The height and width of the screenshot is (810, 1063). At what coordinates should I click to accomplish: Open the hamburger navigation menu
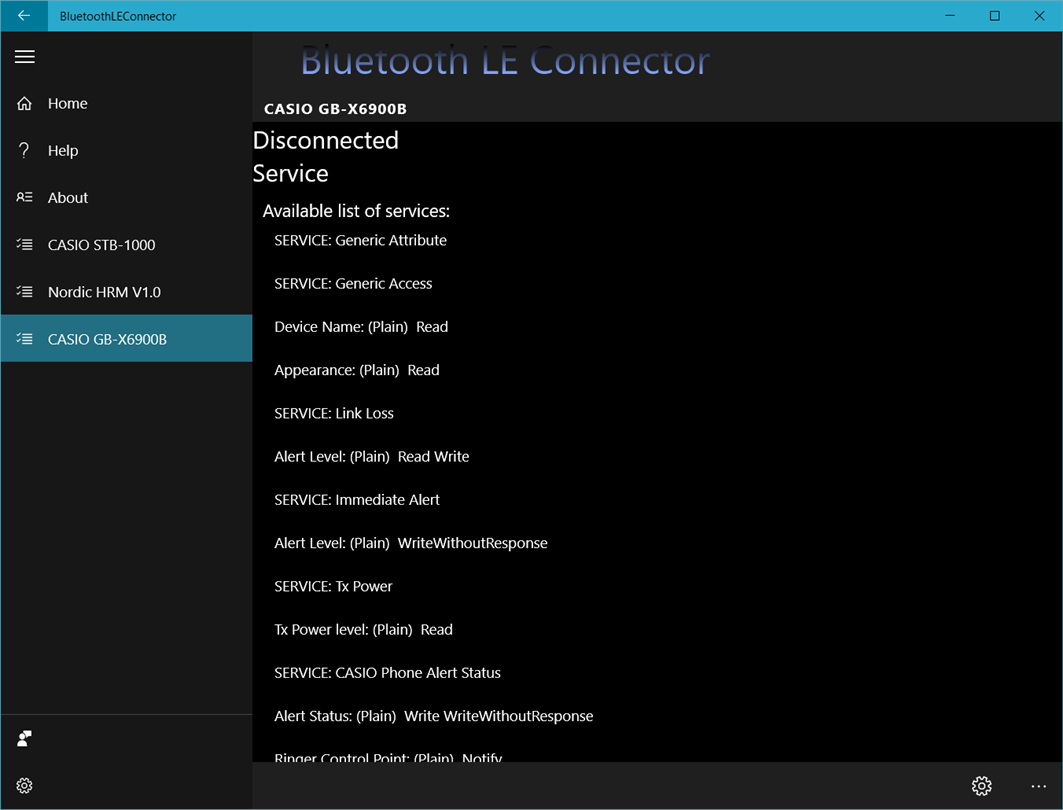click(x=24, y=56)
